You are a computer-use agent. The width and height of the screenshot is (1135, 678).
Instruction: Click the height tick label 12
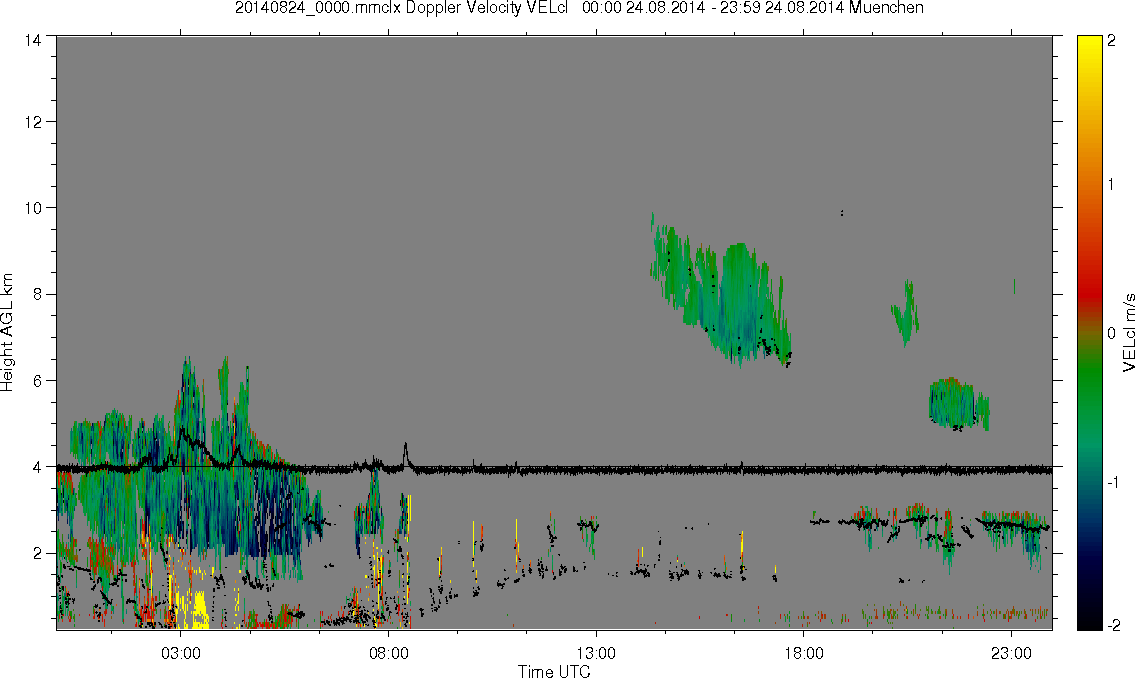(33, 122)
